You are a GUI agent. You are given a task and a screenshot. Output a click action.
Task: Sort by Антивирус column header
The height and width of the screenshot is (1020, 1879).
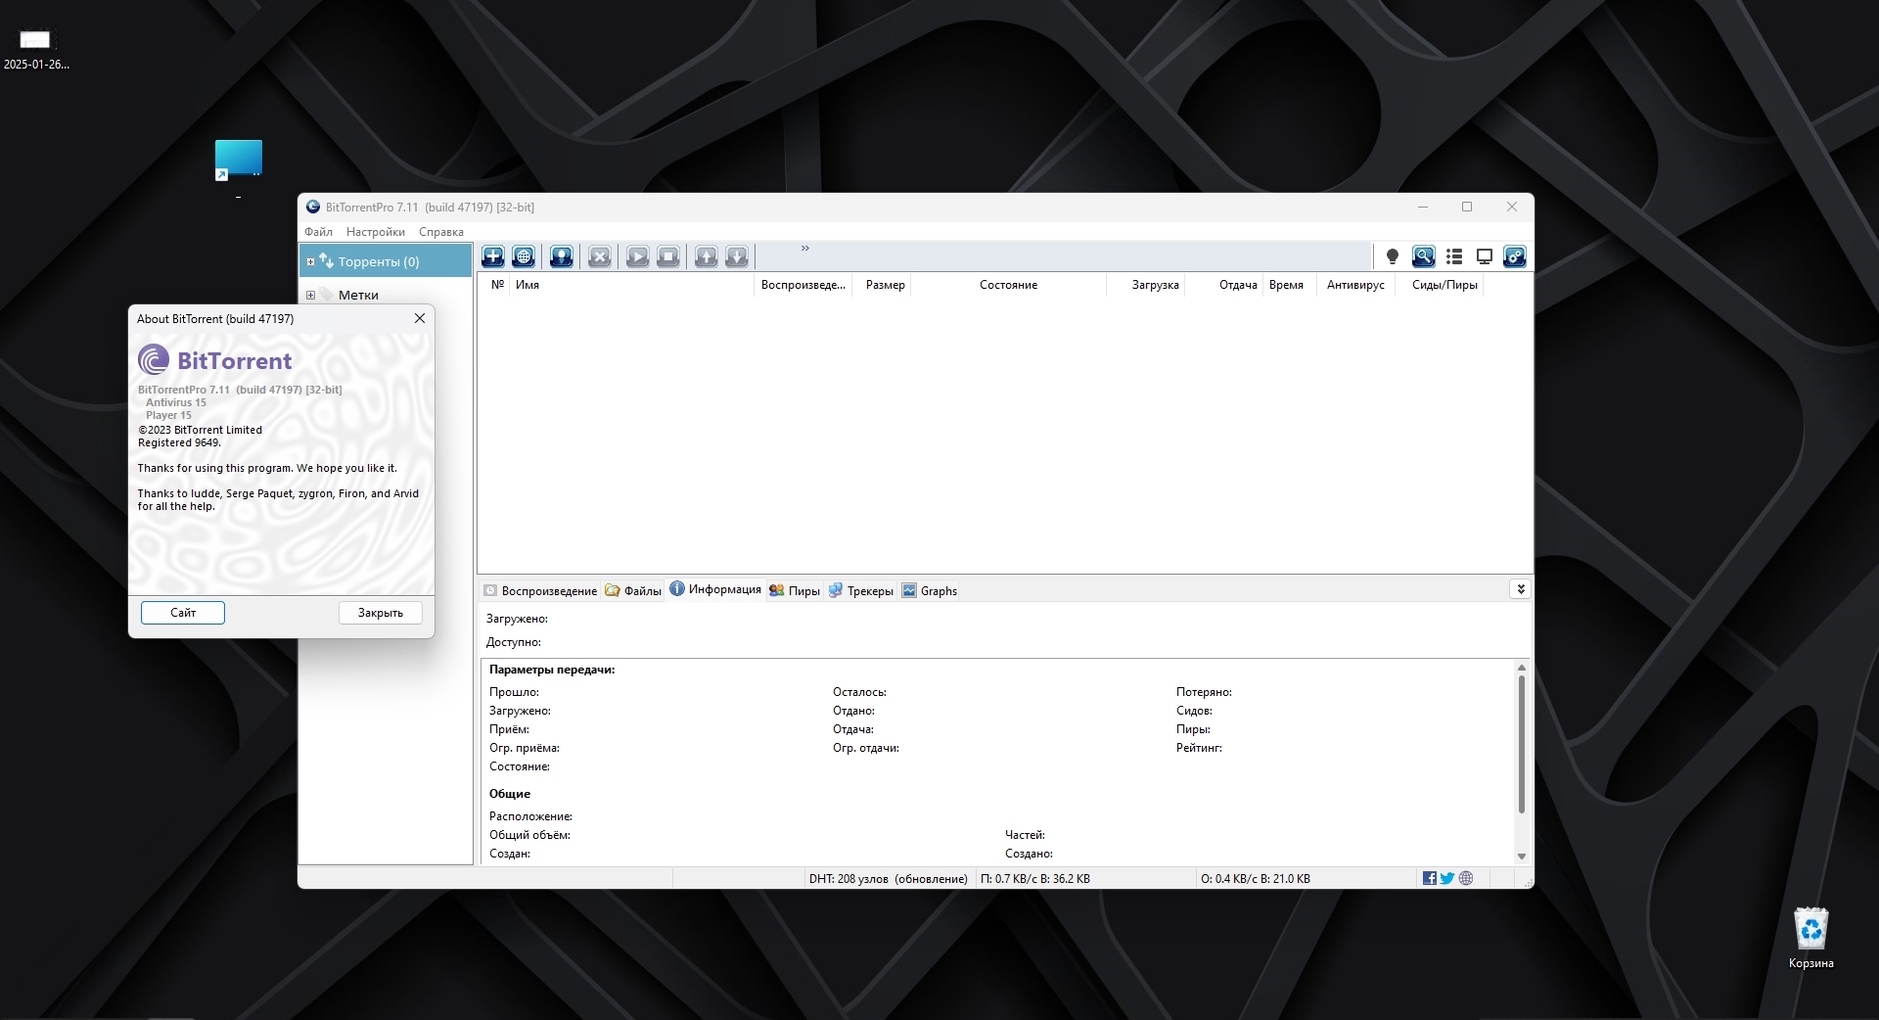coord(1355,285)
